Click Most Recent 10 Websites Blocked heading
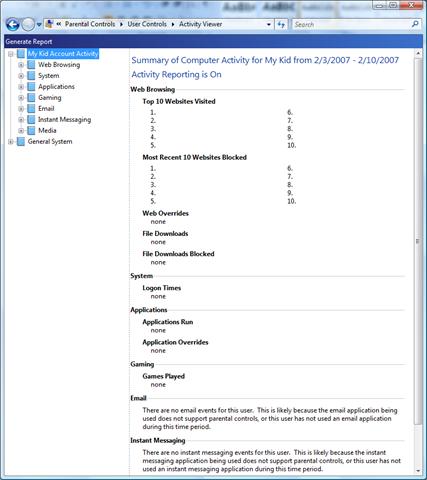This screenshot has width=427, height=480. click(x=195, y=157)
